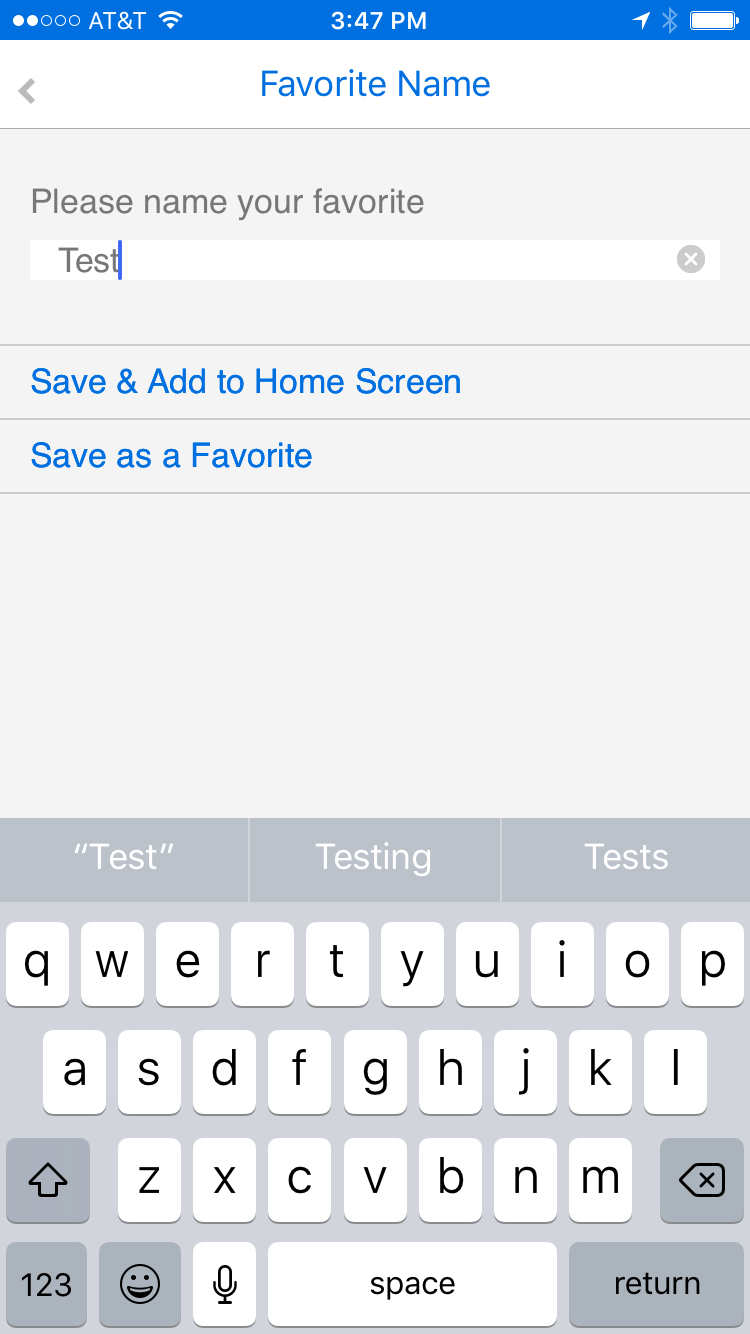
Task: Switch to the 123 numeric keyboard
Action: click(x=47, y=1284)
